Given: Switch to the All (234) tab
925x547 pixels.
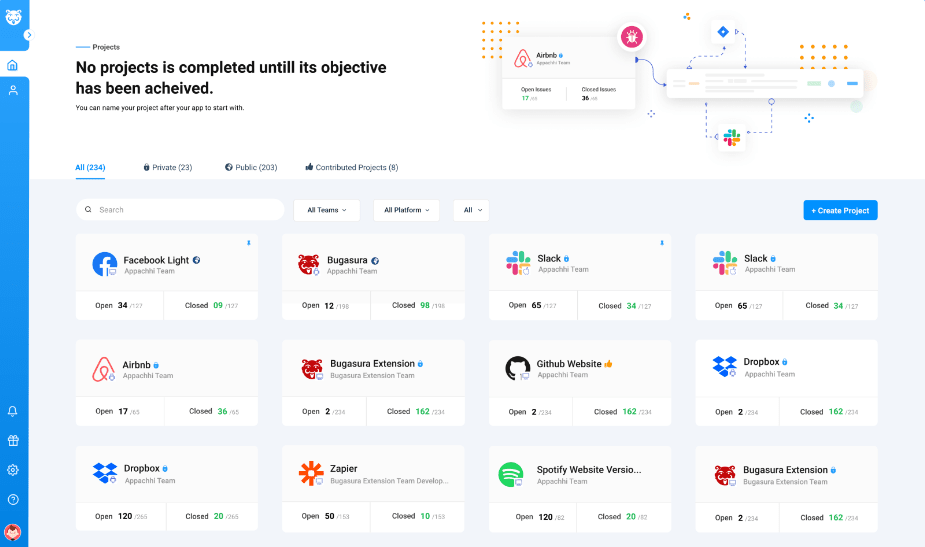Looking at the screenshot, I should click(90, 167).
